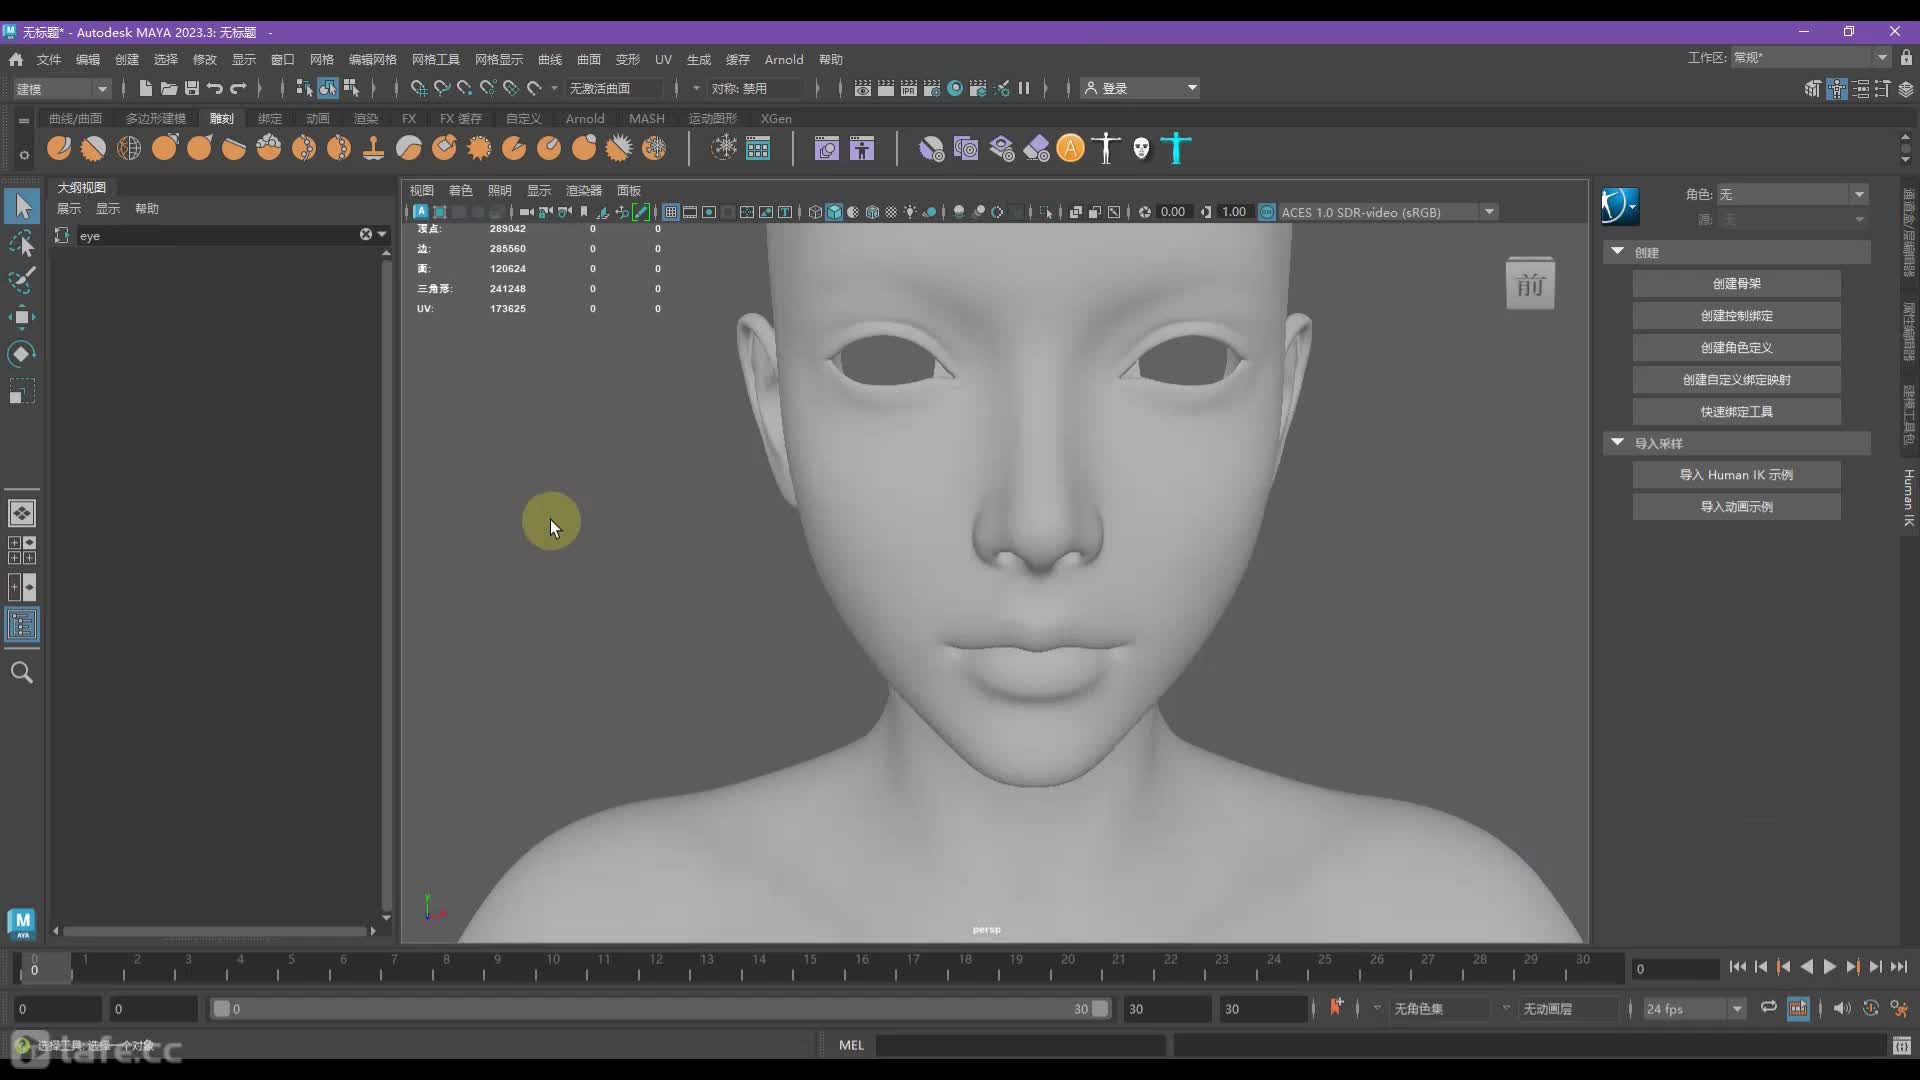This screenshot has height=1080, width=1920.
Task: Open the search magnifier in left sidebar
Action: click(x=22, y=673)
